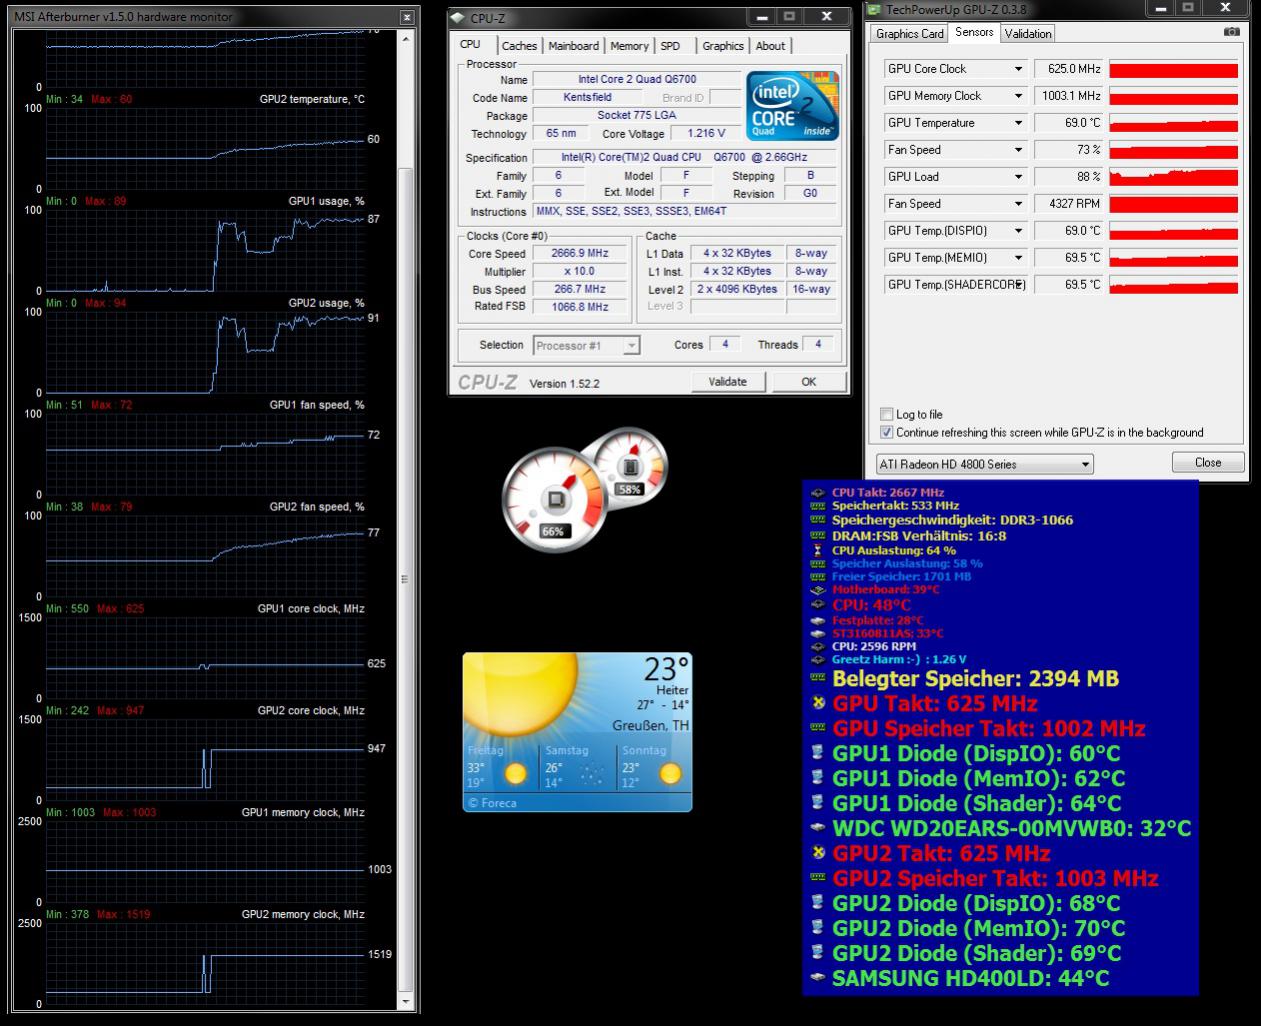Open GPU Temp.(DISPIO) sensor dropdown
Viewport: 1261px width, 1026px height.
point(1018,231)
